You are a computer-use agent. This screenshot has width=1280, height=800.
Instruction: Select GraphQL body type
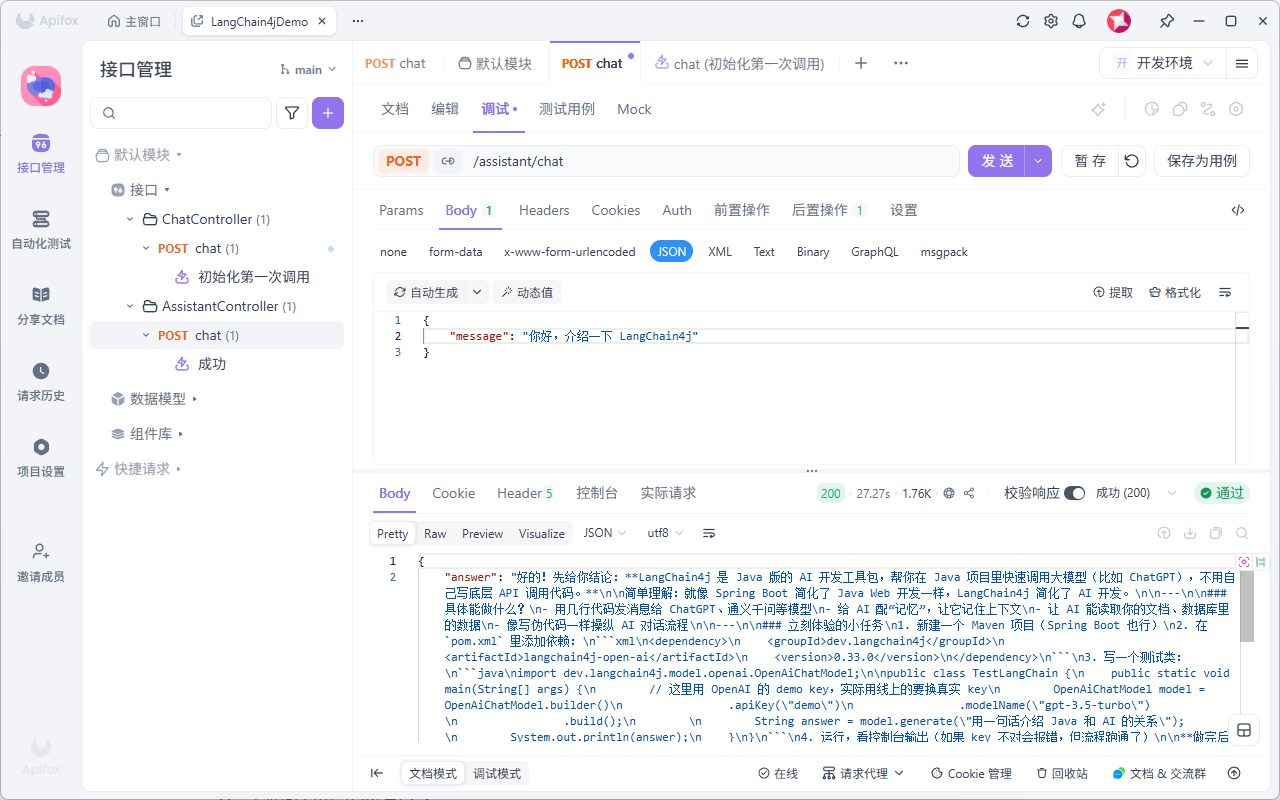click(x=875, y=252)
